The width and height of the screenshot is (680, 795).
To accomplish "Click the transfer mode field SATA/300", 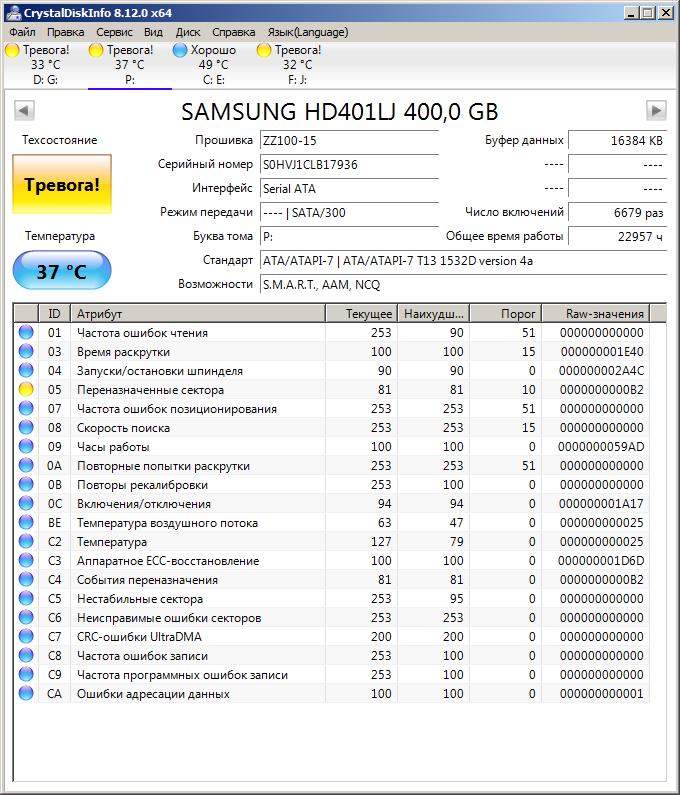I will [349, 212].
